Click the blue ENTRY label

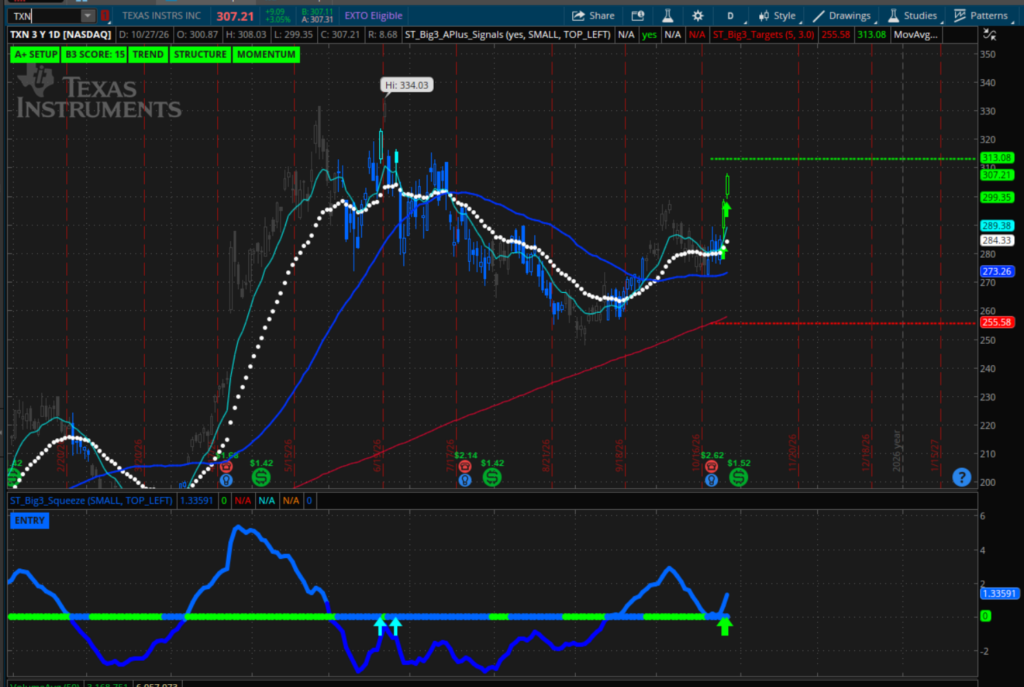[x=29, y=520]
